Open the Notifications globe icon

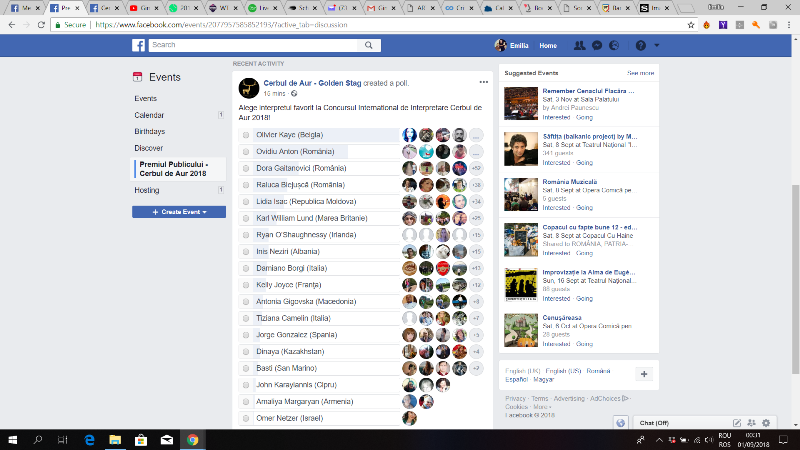614,46
